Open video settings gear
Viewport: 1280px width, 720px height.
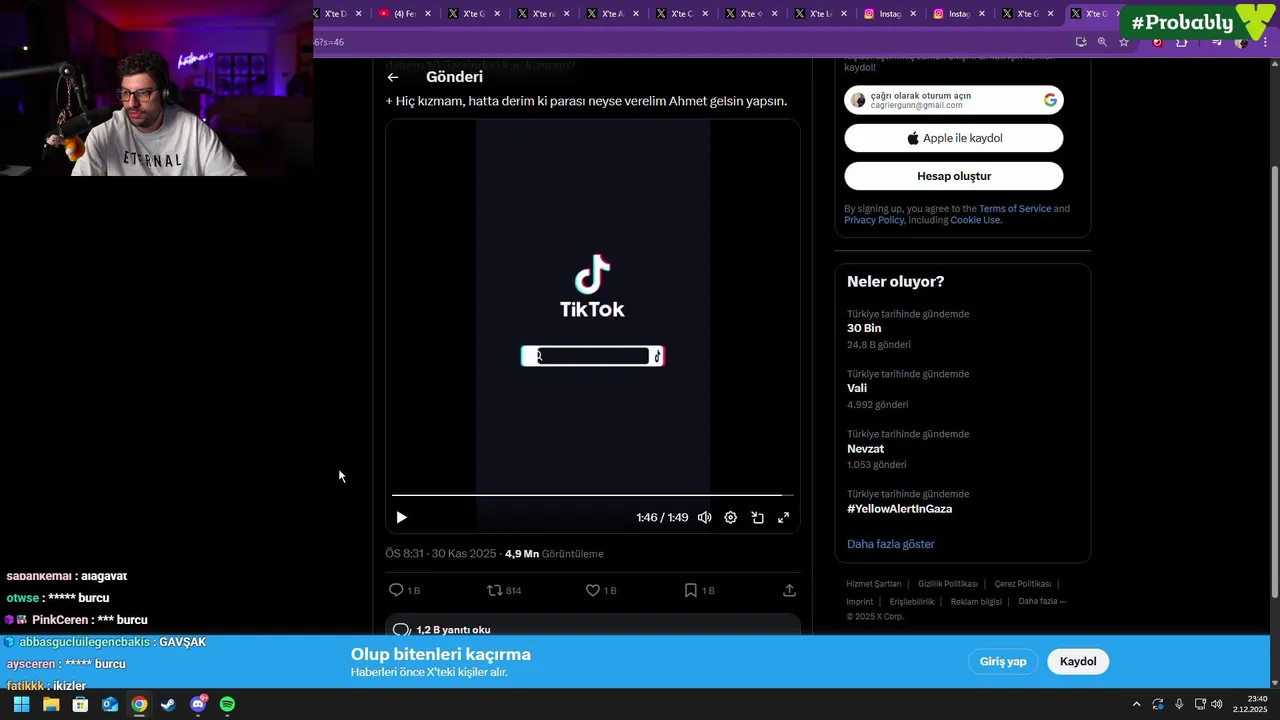[x=731, y=517]
